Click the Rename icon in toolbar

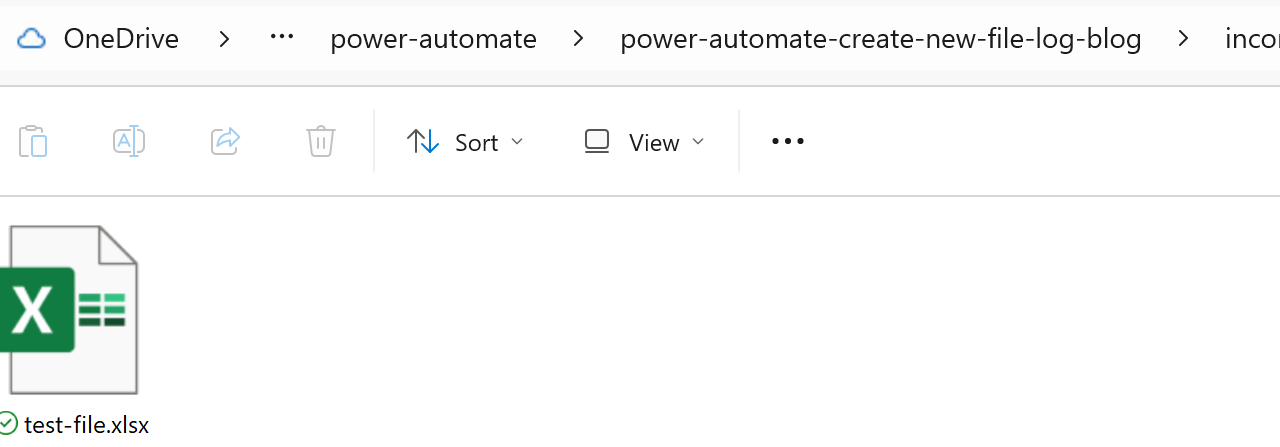pos(129,142)
